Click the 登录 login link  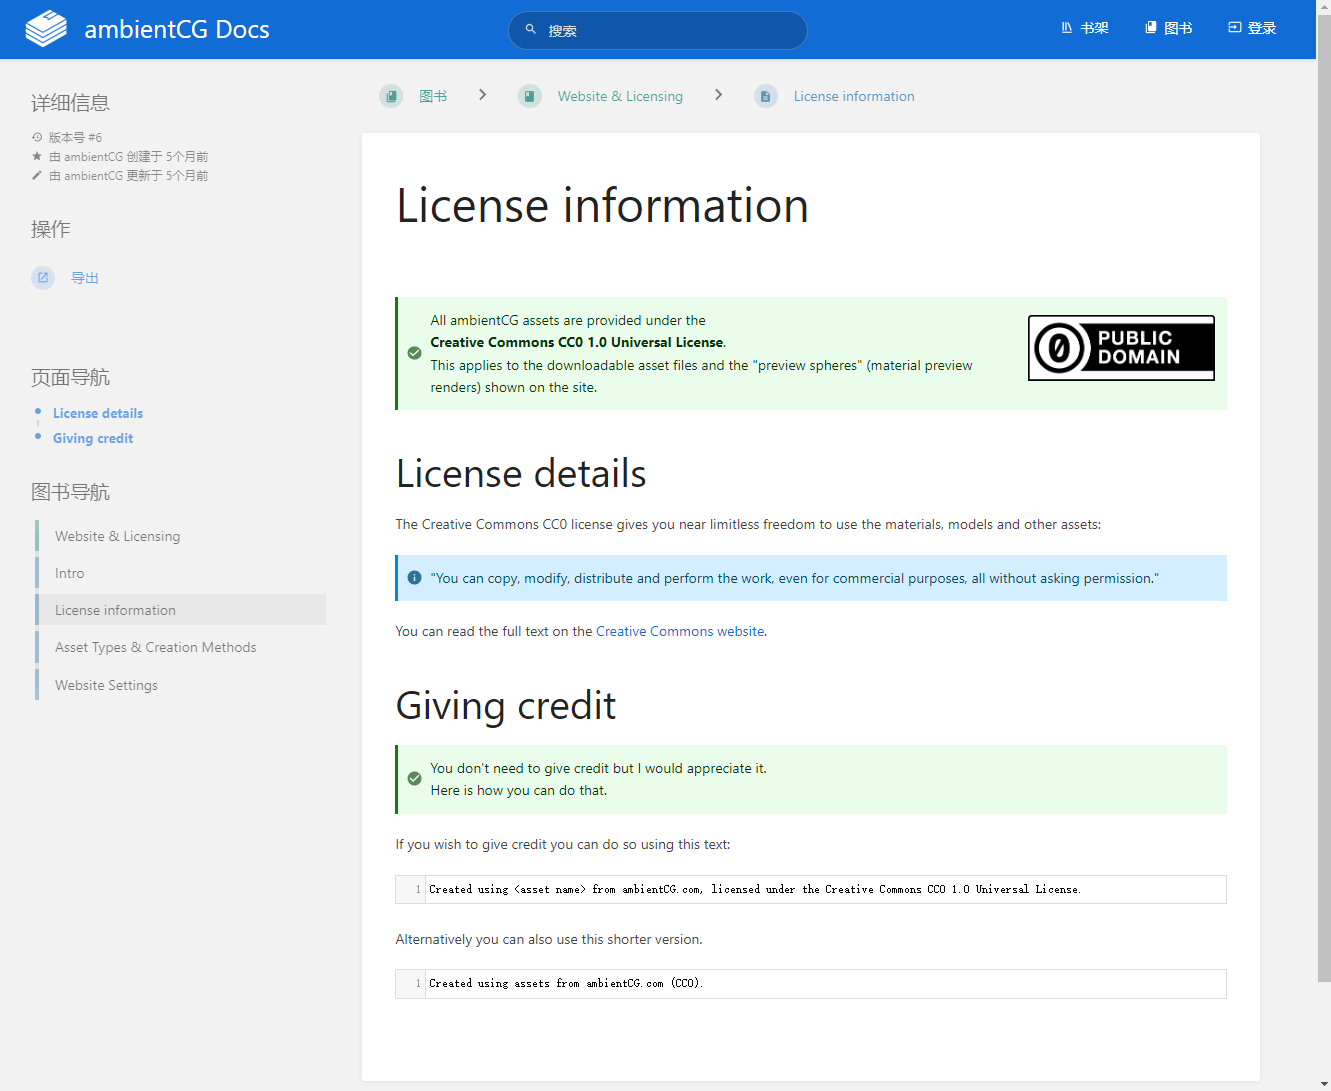click(x=1252, y=28)
